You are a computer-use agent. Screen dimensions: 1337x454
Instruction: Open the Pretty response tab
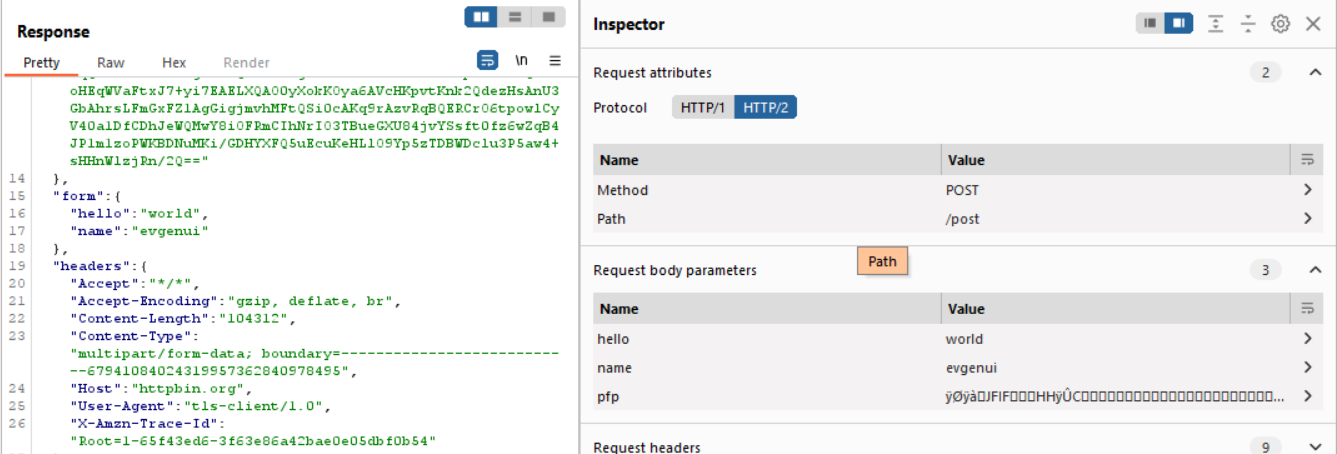point(42,62)
